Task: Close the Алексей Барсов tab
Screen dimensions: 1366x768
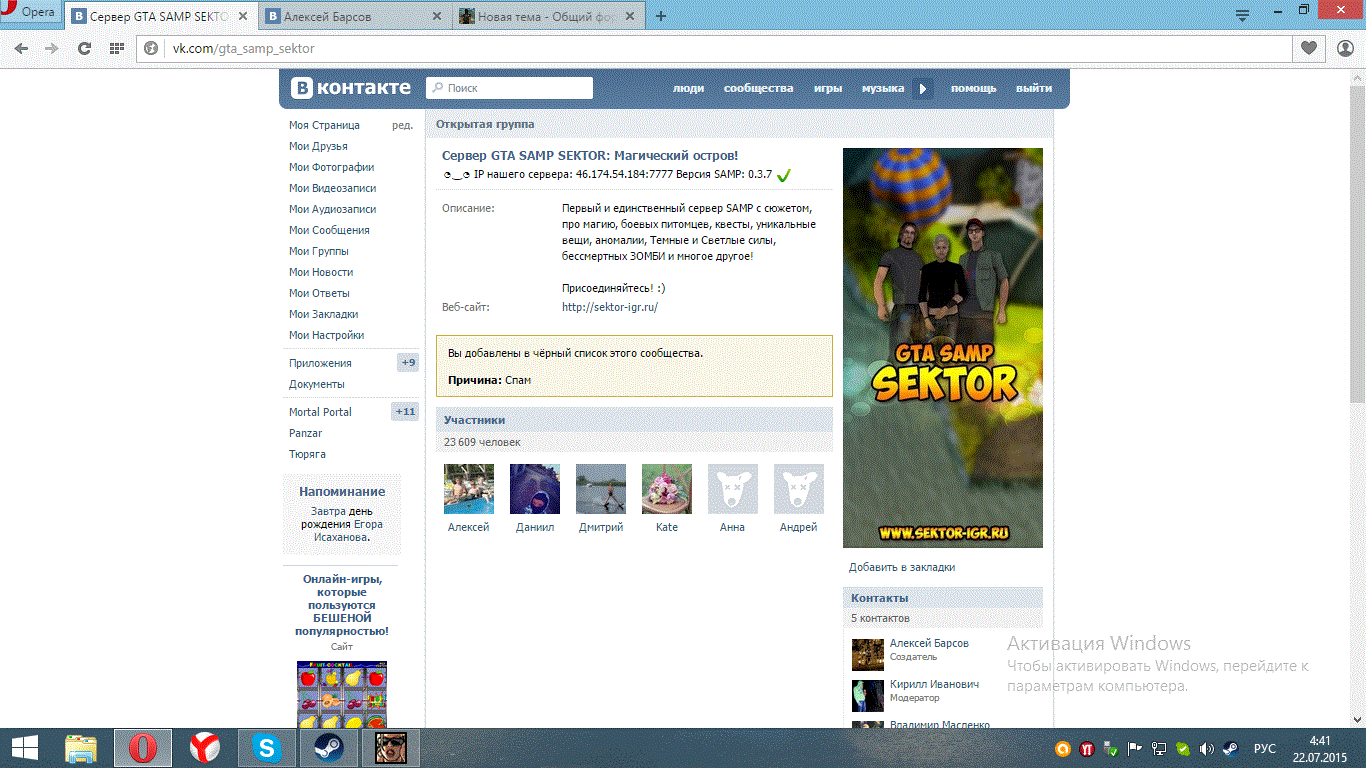Action: (x=436, y=17)
